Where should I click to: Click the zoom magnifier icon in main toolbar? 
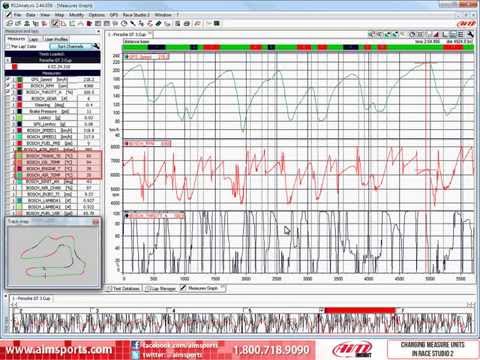tap(9, 24)
